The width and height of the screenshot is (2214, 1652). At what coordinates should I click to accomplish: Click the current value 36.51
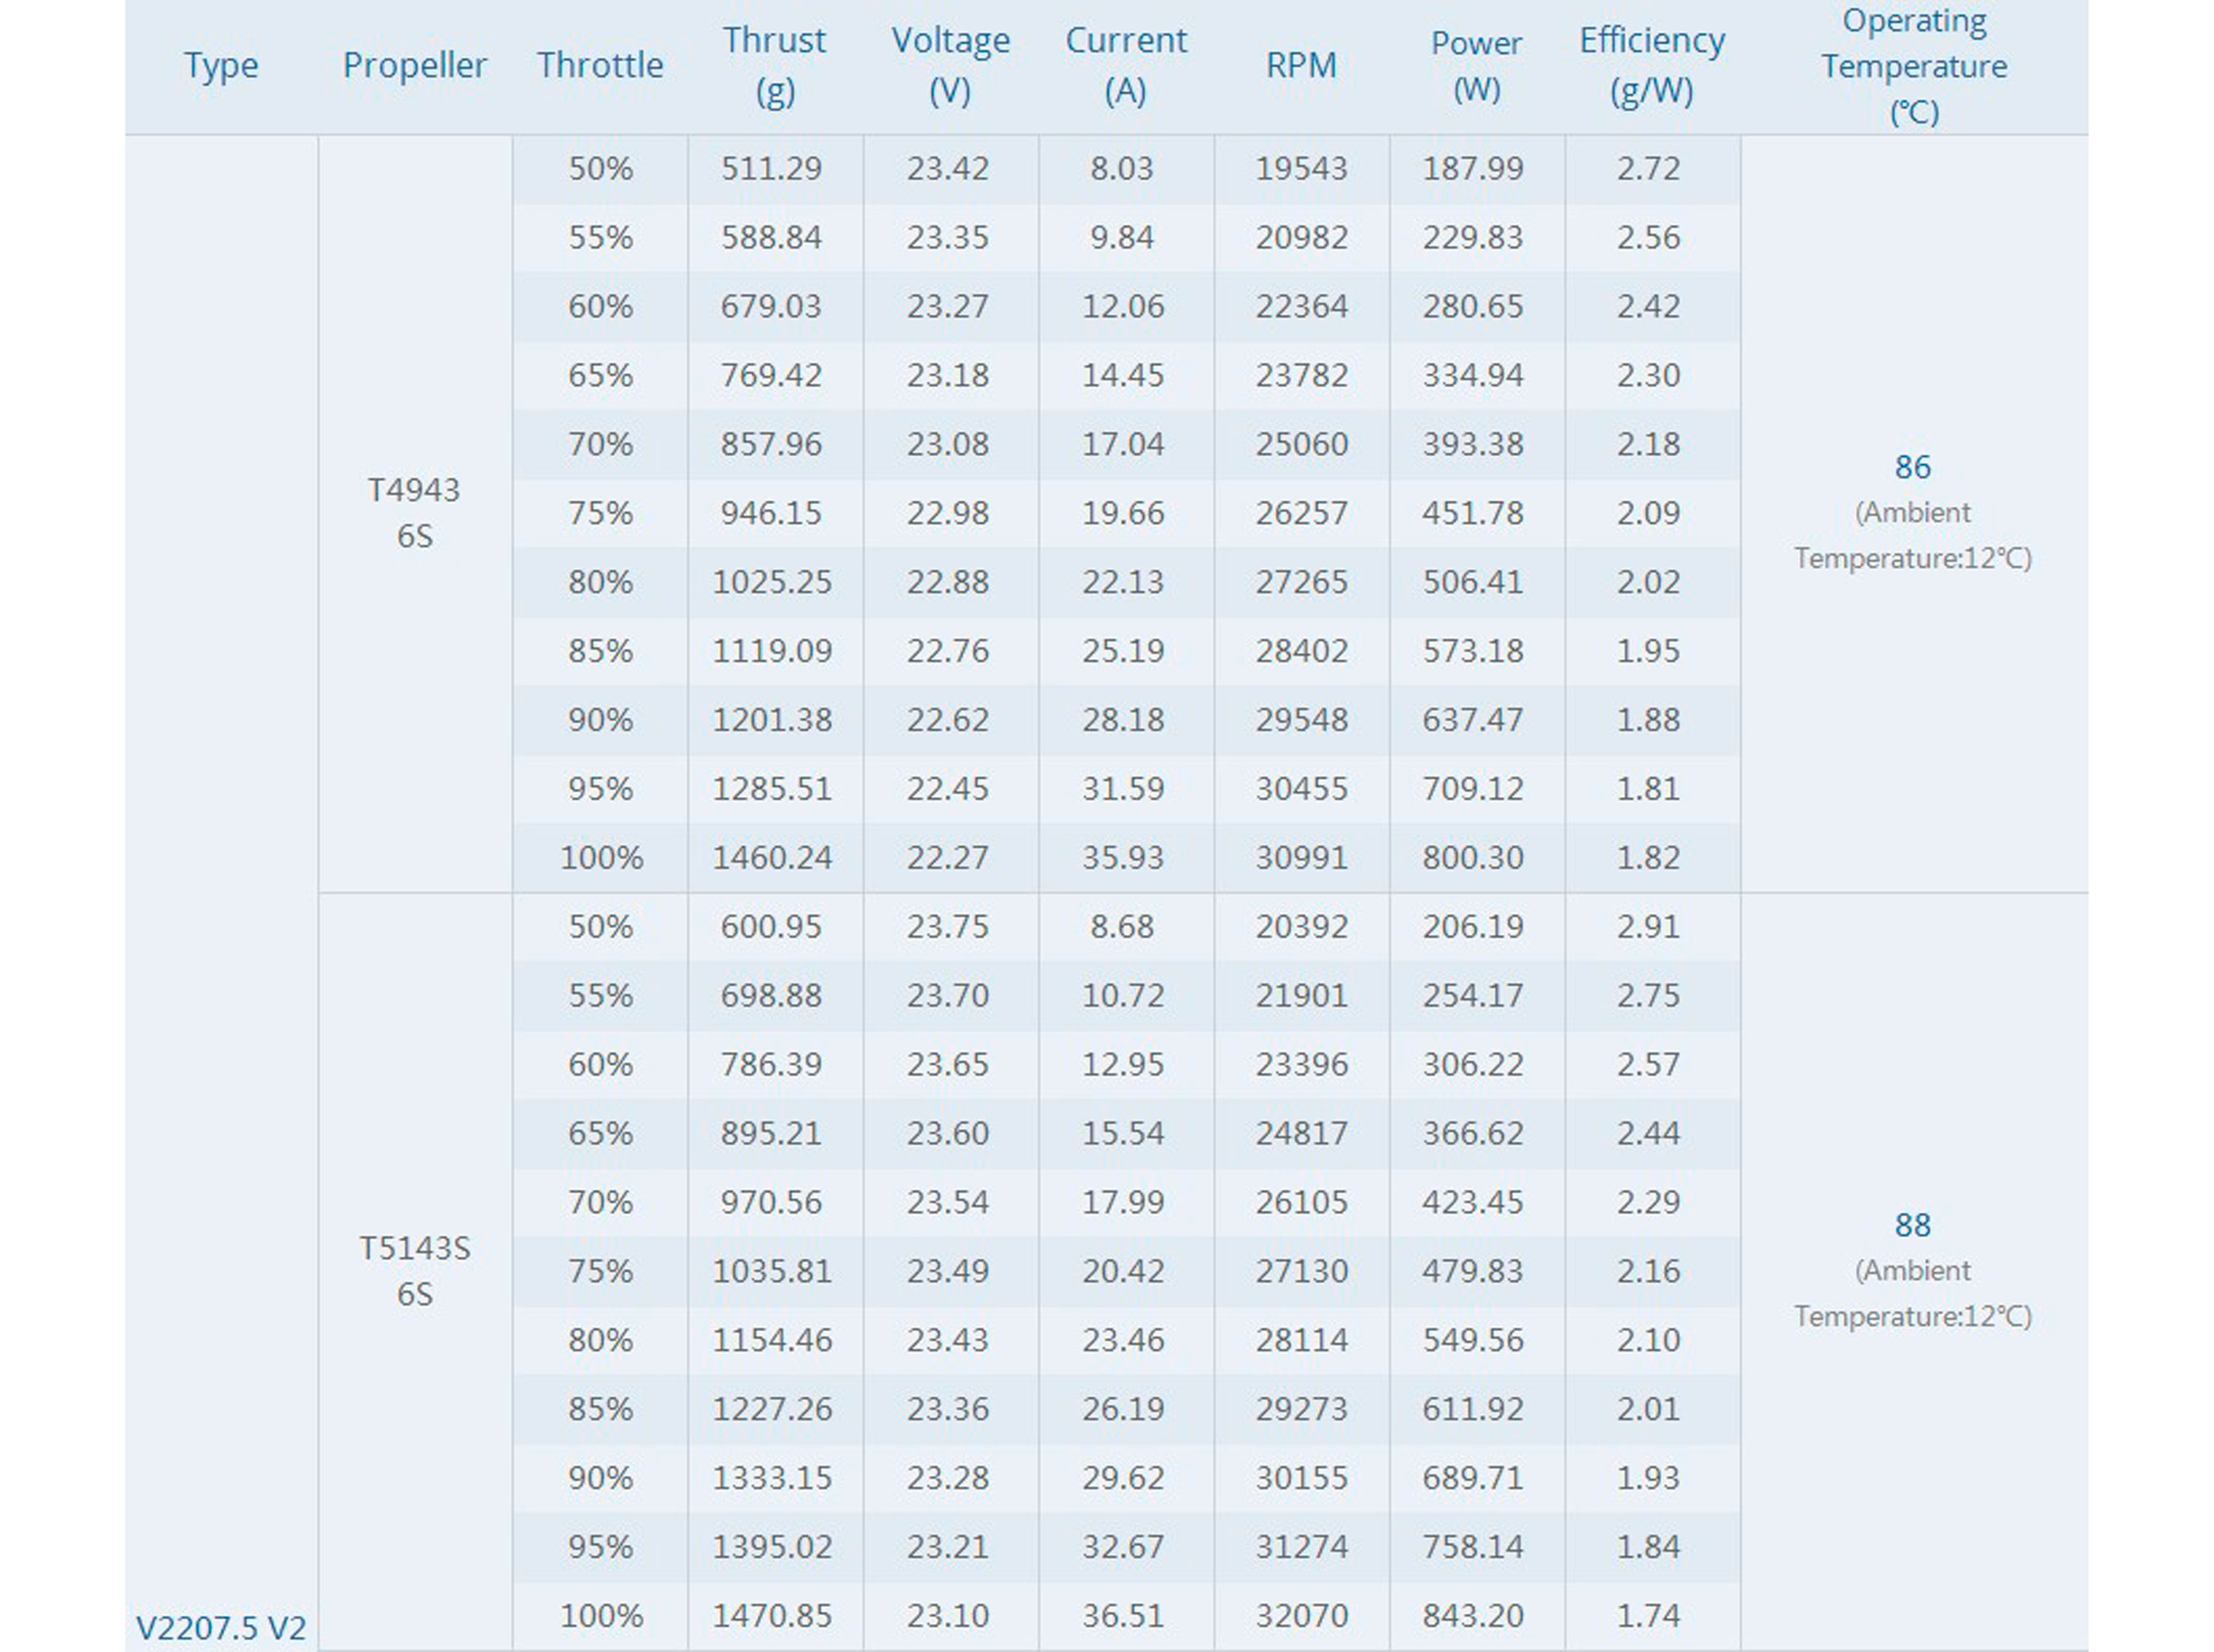pos(1123,1616)
